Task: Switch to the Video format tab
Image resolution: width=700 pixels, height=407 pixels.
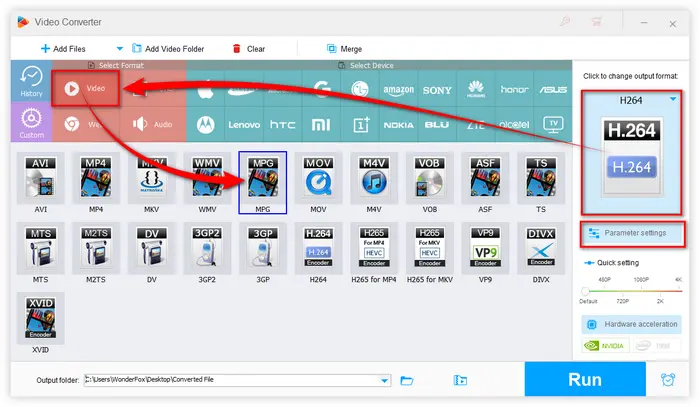Action: click(86, 88)
